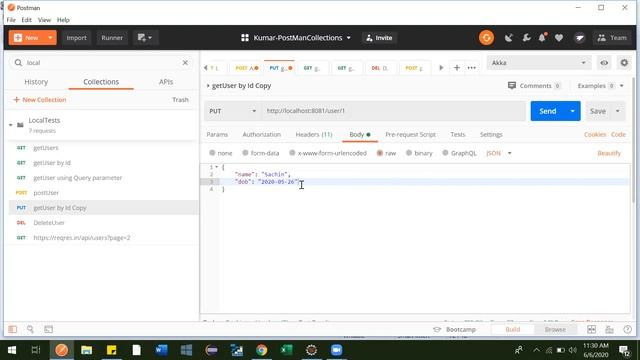This screenshot has height=360, width=640.
Task: Open the View menu
Action: click(x=44, y=20)
